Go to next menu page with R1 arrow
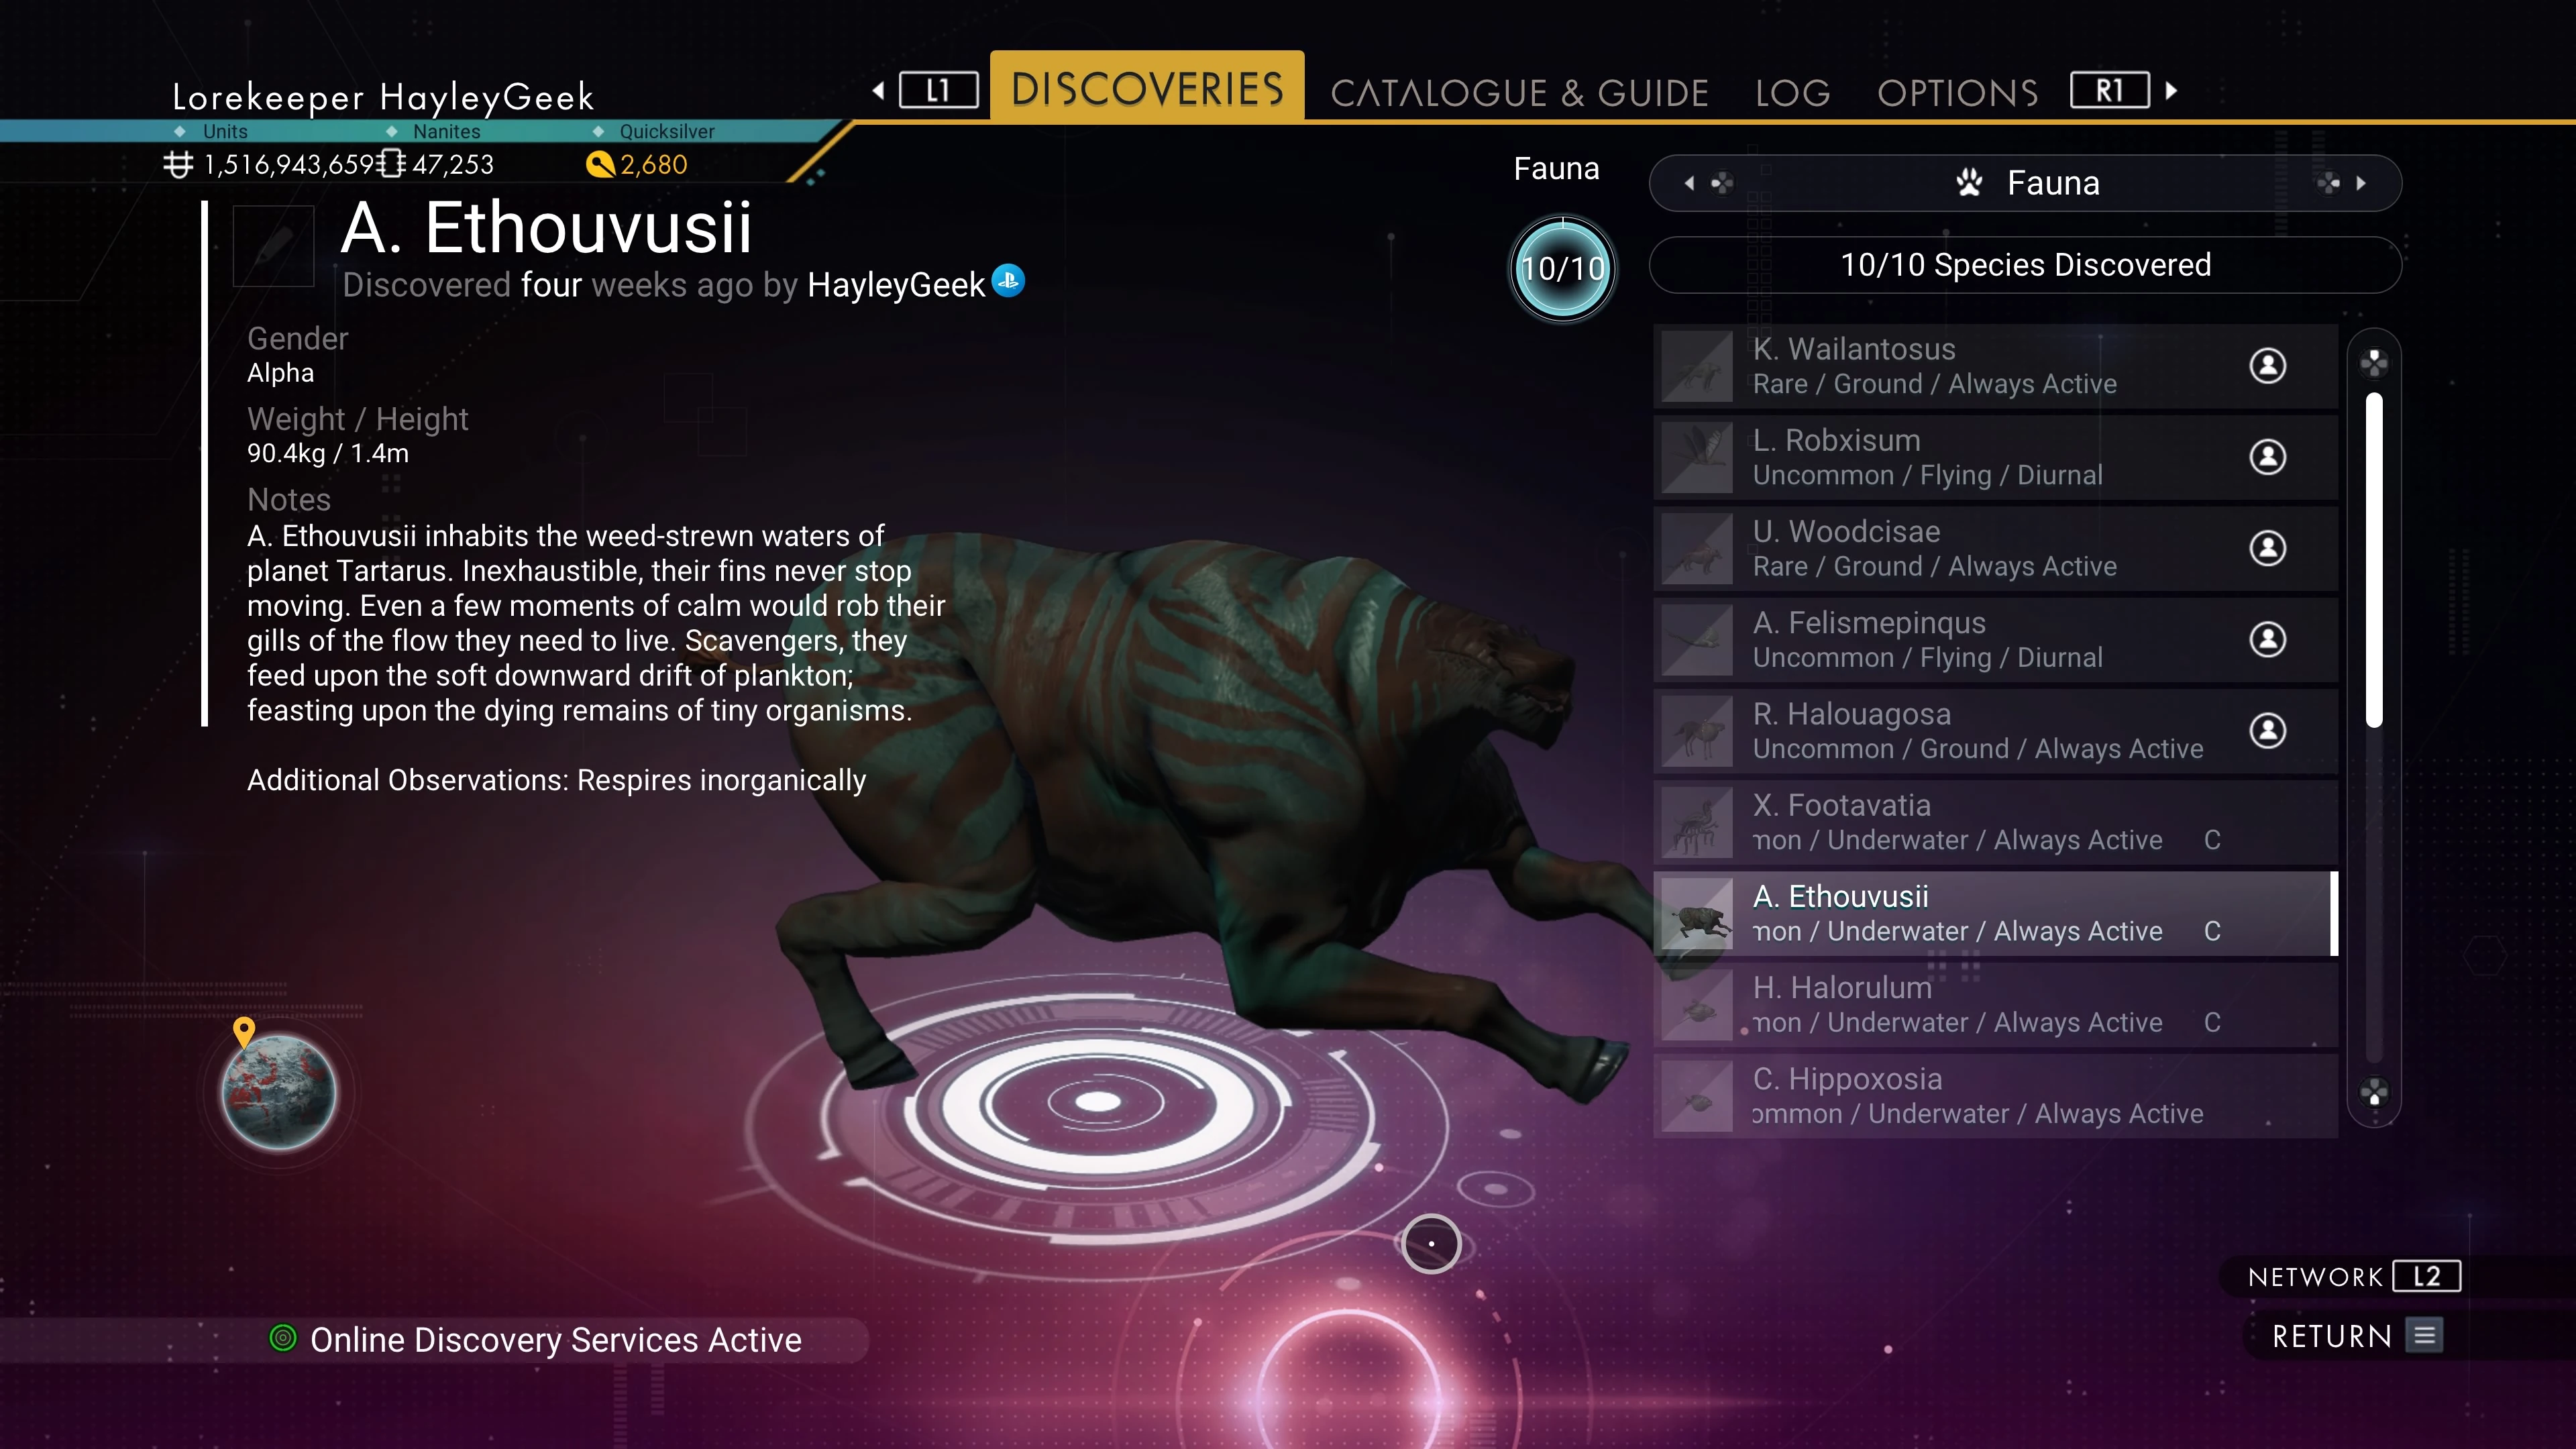The width and height of the screenshot is (2576, 1449). pos(2171,91)
